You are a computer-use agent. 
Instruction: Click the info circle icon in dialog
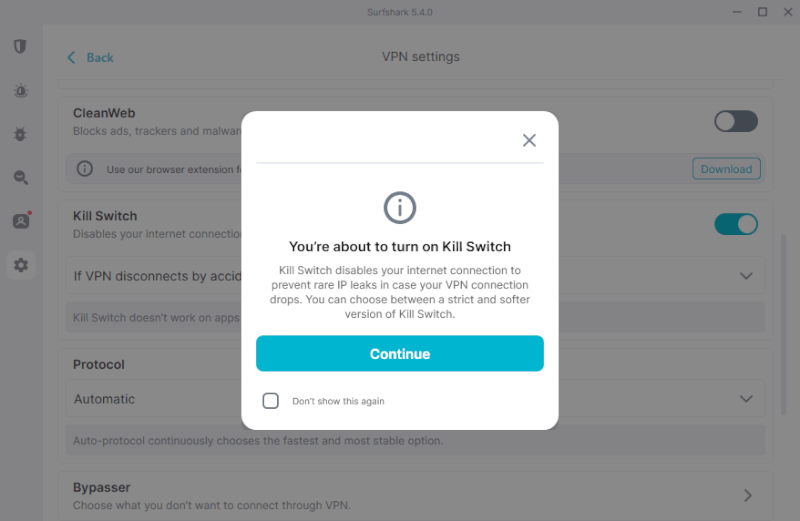pyautogui.click(x=399, y=208)
